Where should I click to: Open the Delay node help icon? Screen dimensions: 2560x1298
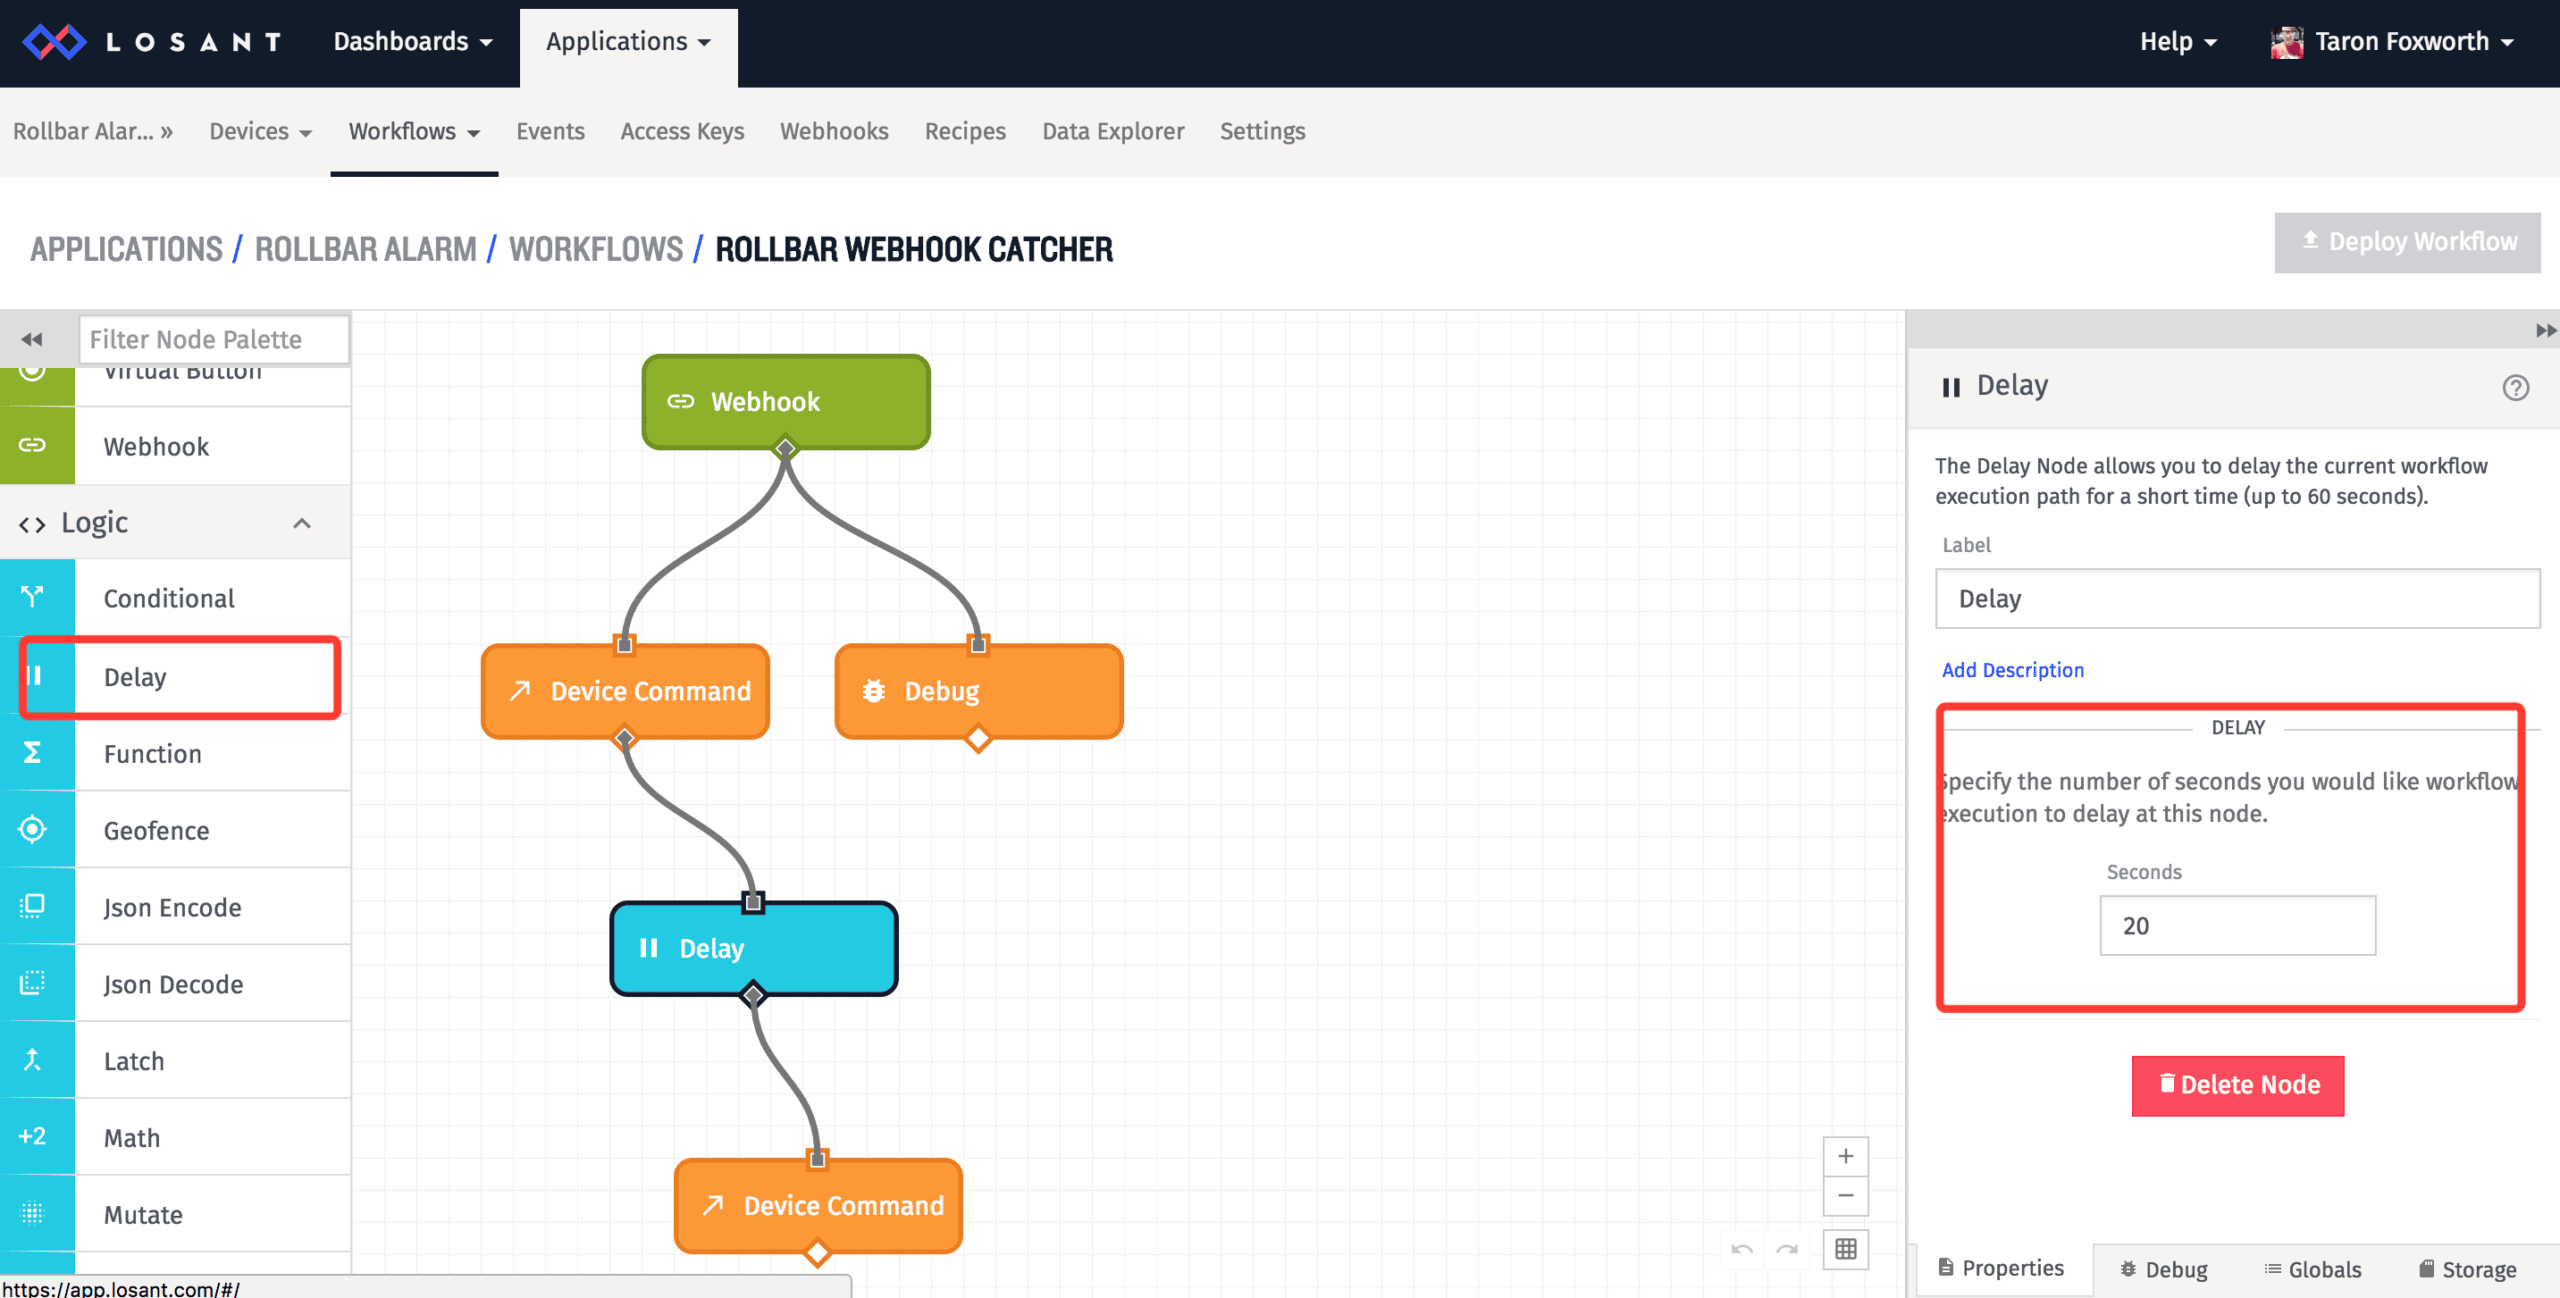[2515, 387]
